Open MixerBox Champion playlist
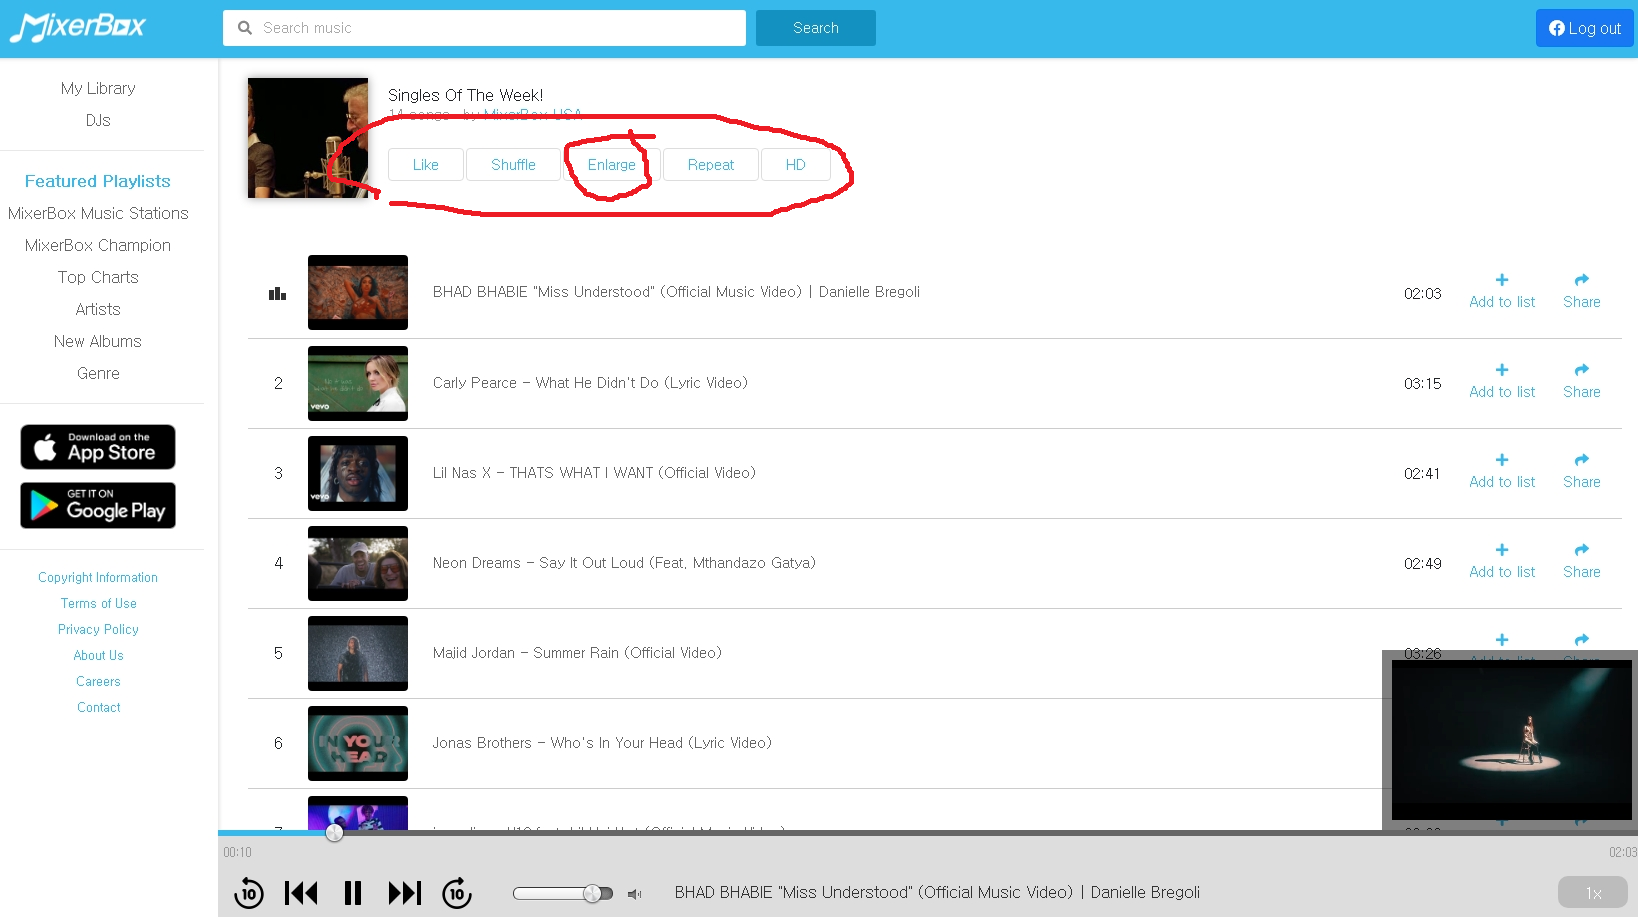Viewport: 1638px width, 917px height. pyautogui.click(x=98, y=245)
